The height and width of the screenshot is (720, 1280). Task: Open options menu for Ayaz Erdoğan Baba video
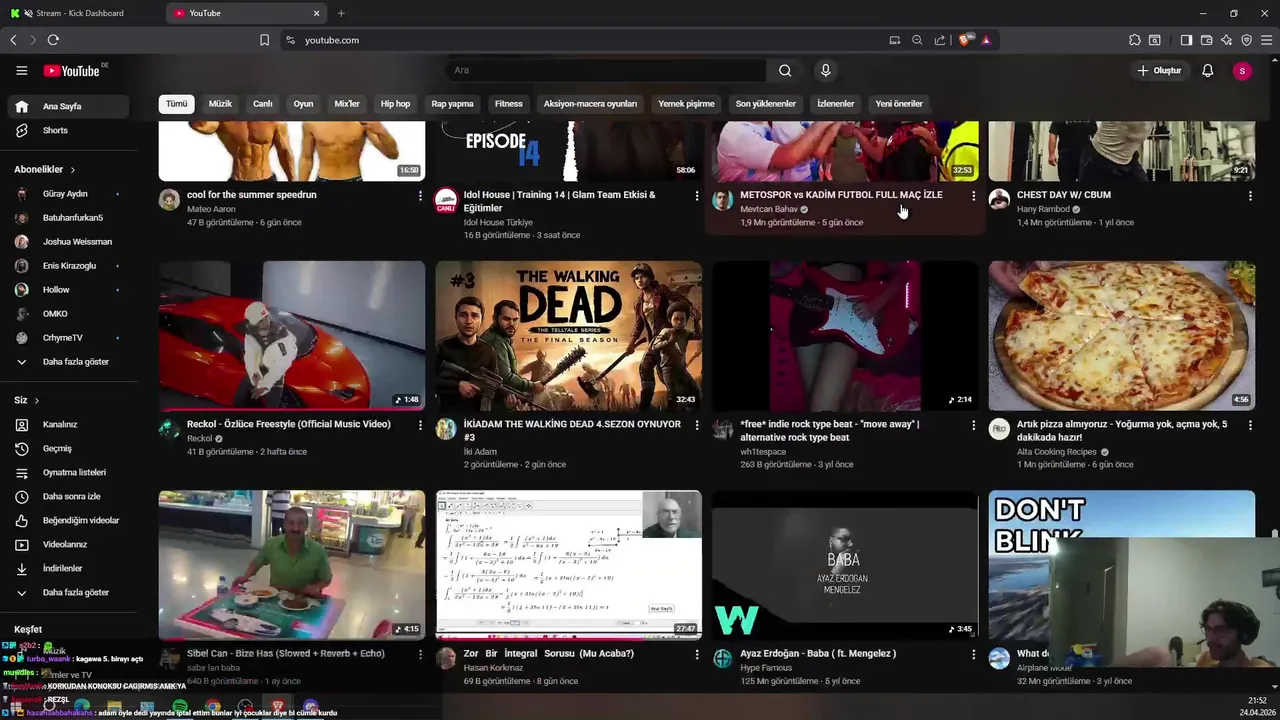[x=973, y=654]
